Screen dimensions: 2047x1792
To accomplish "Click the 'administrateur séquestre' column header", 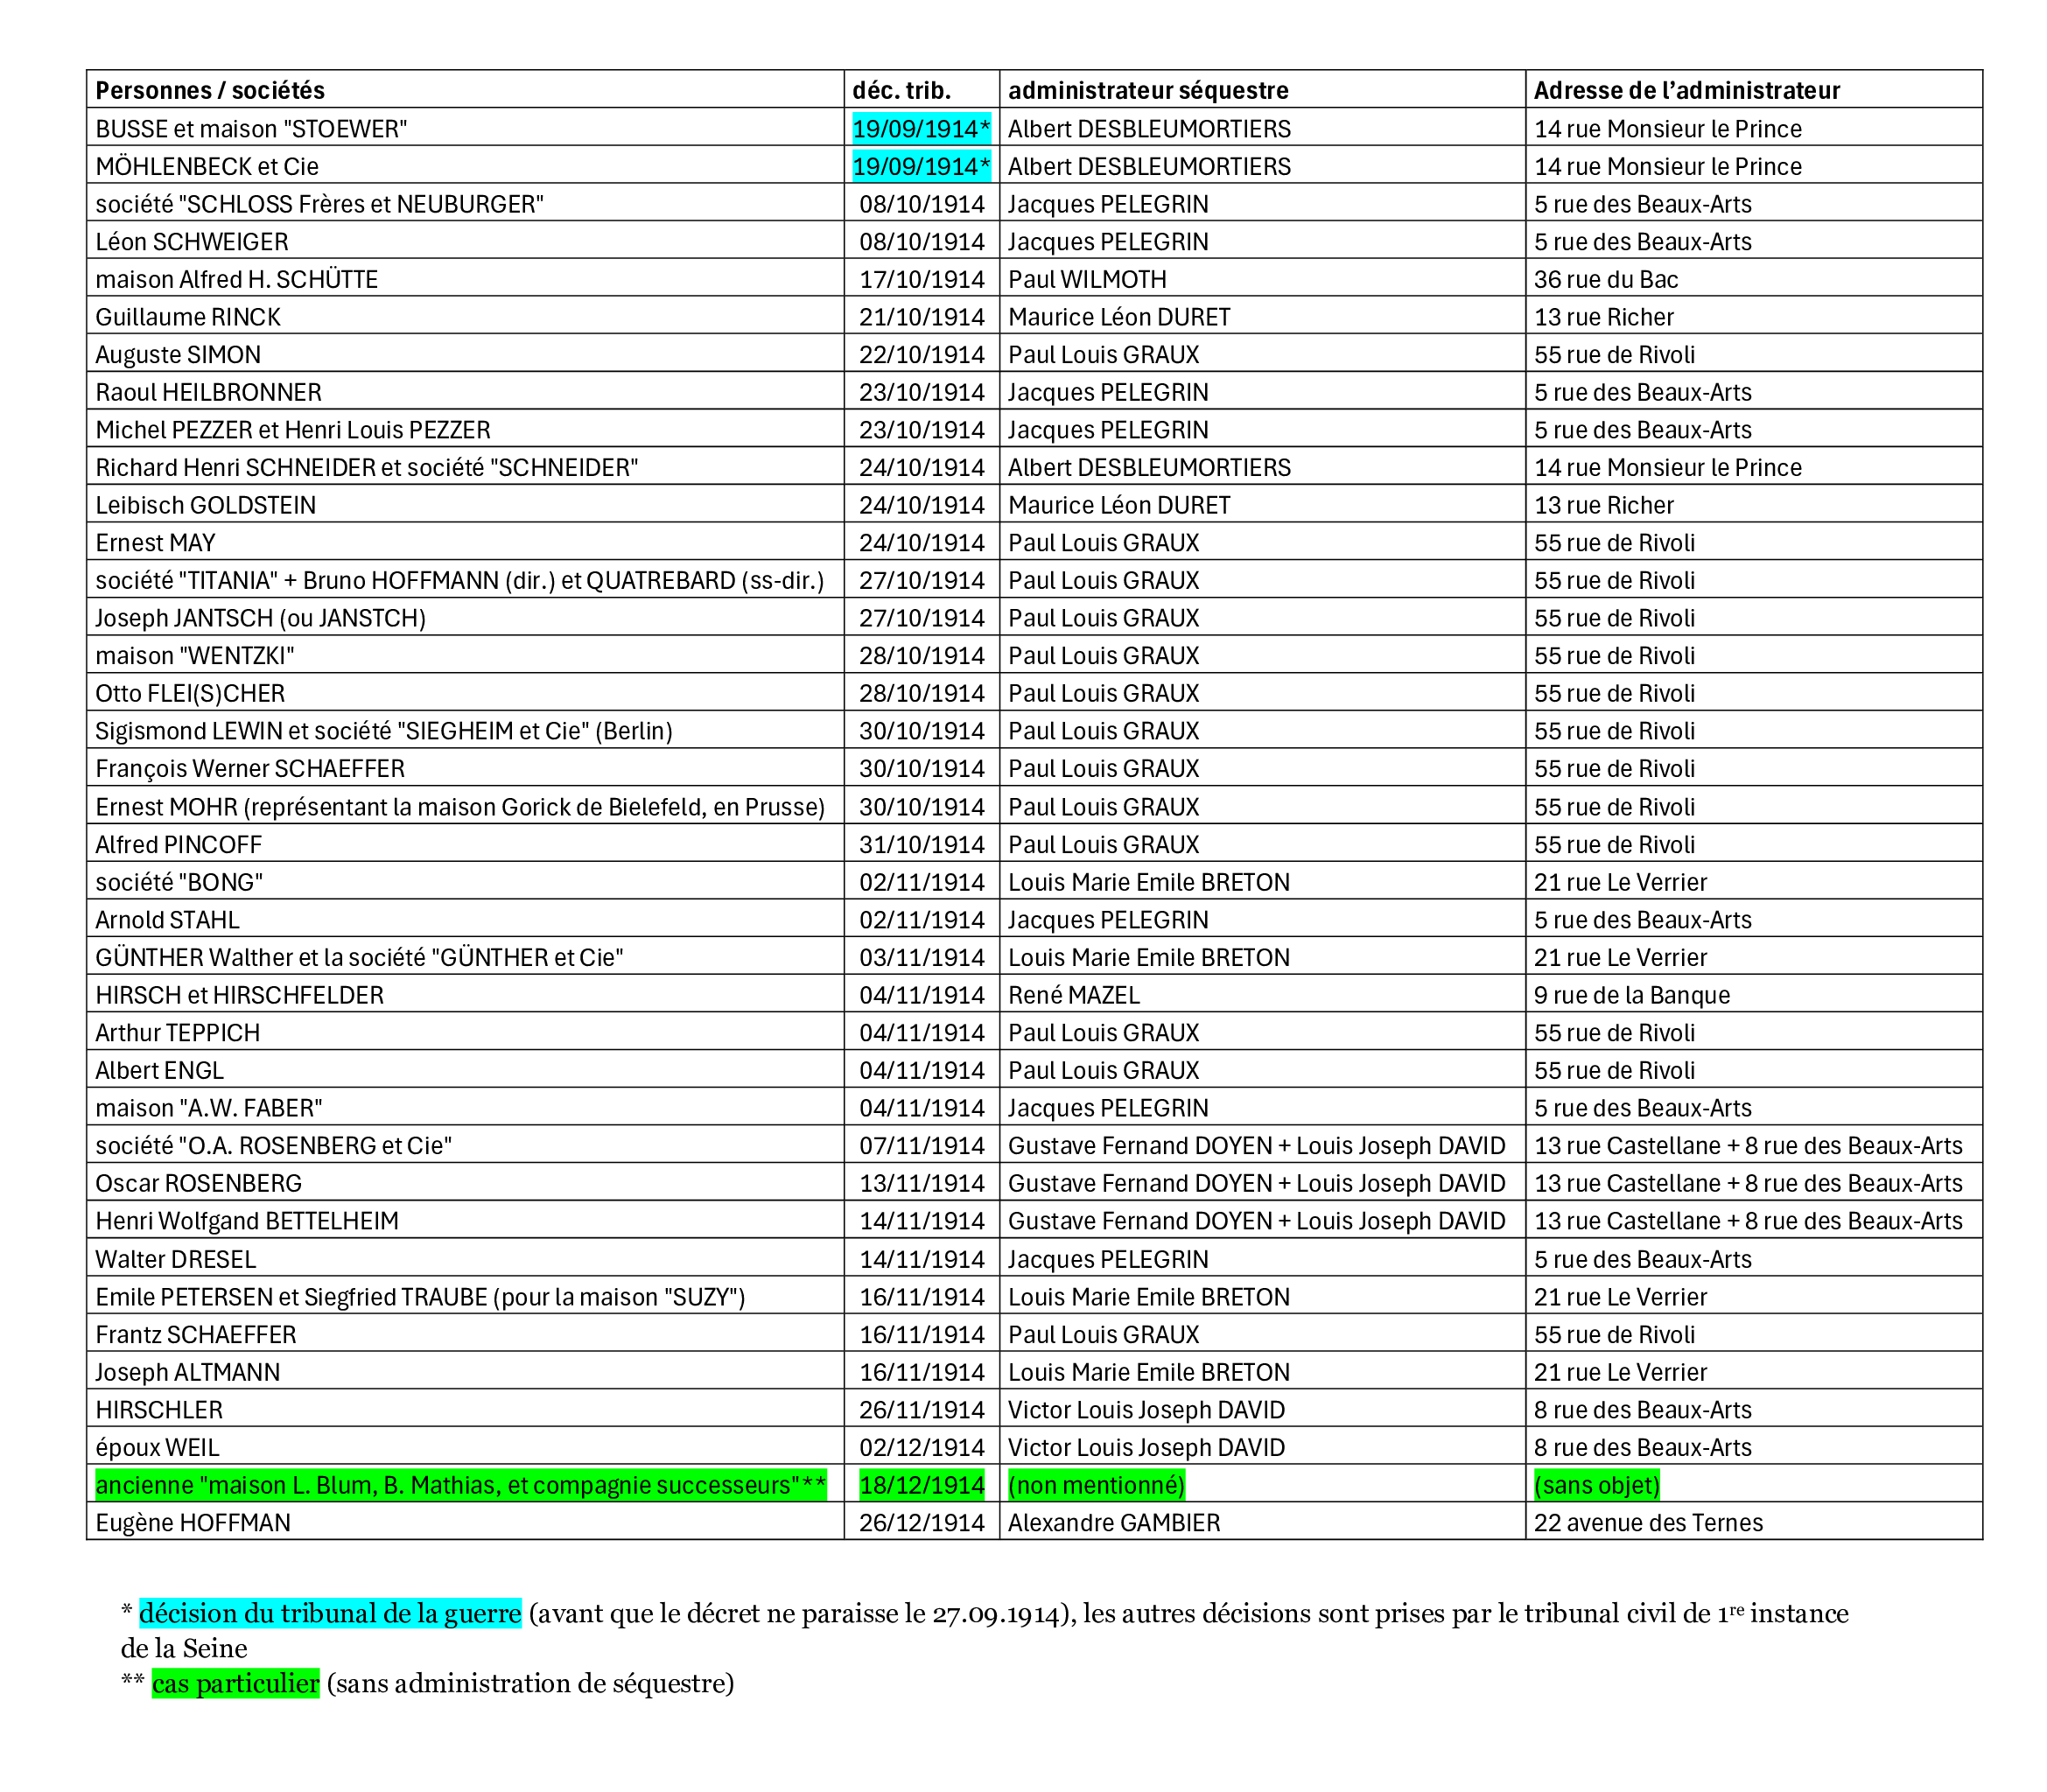I will click(1147, 90).
